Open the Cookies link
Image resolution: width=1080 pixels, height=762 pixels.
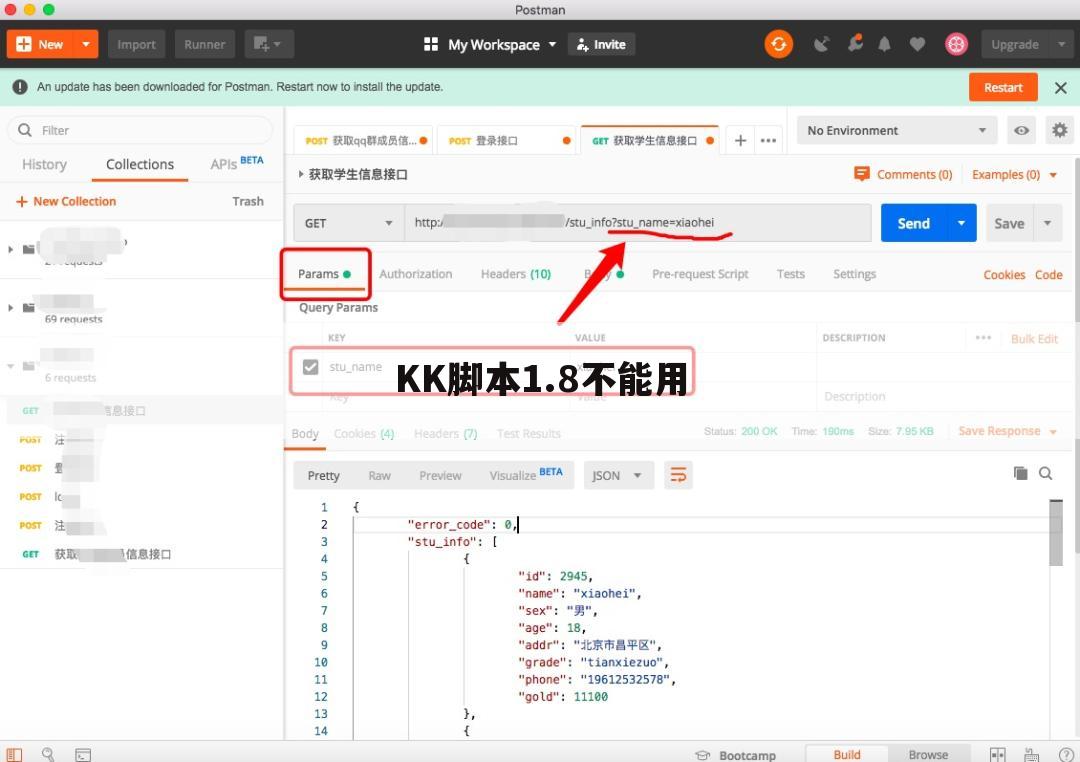point(1004,274)
